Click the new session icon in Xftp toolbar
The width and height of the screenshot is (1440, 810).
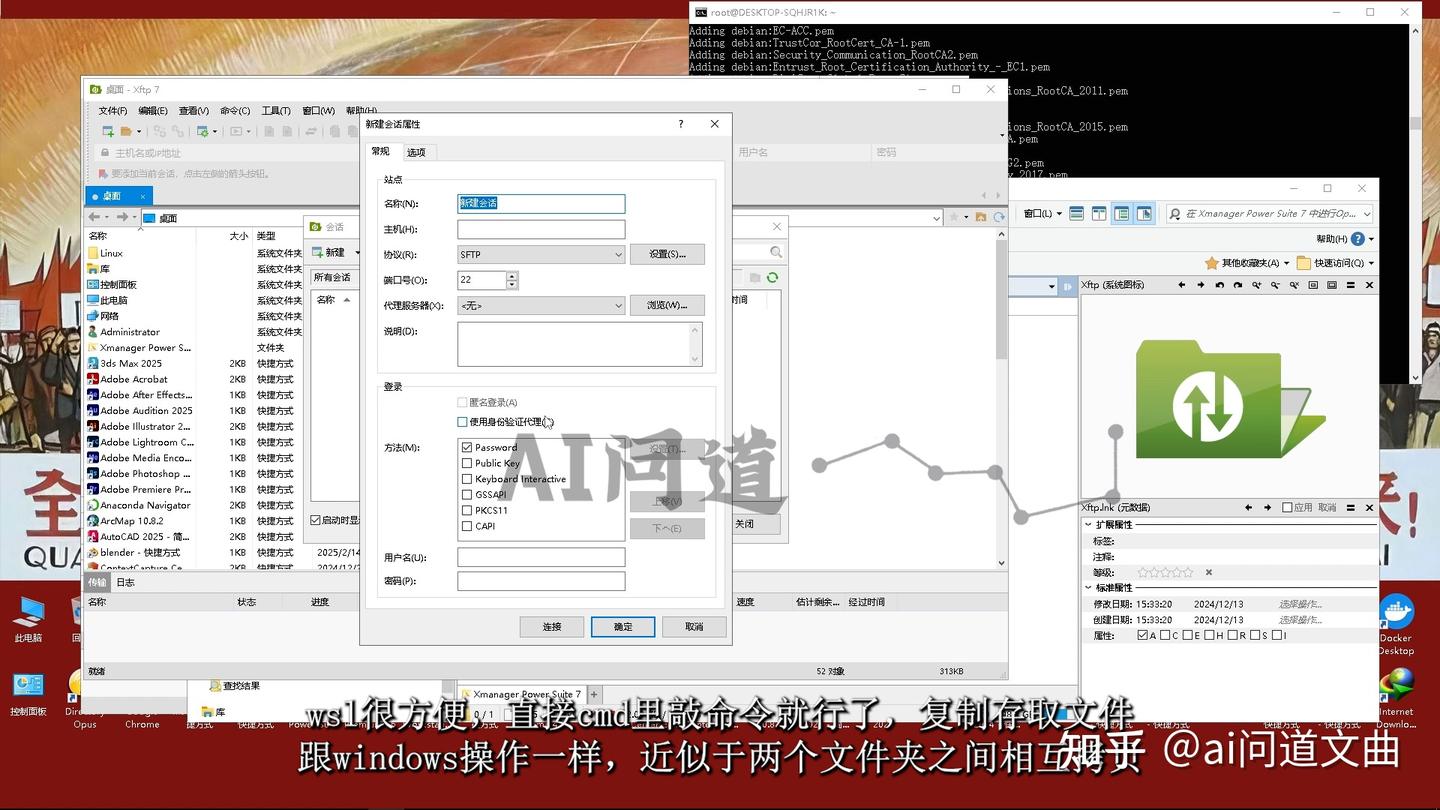pyautogui.click(x=108, y=131)
